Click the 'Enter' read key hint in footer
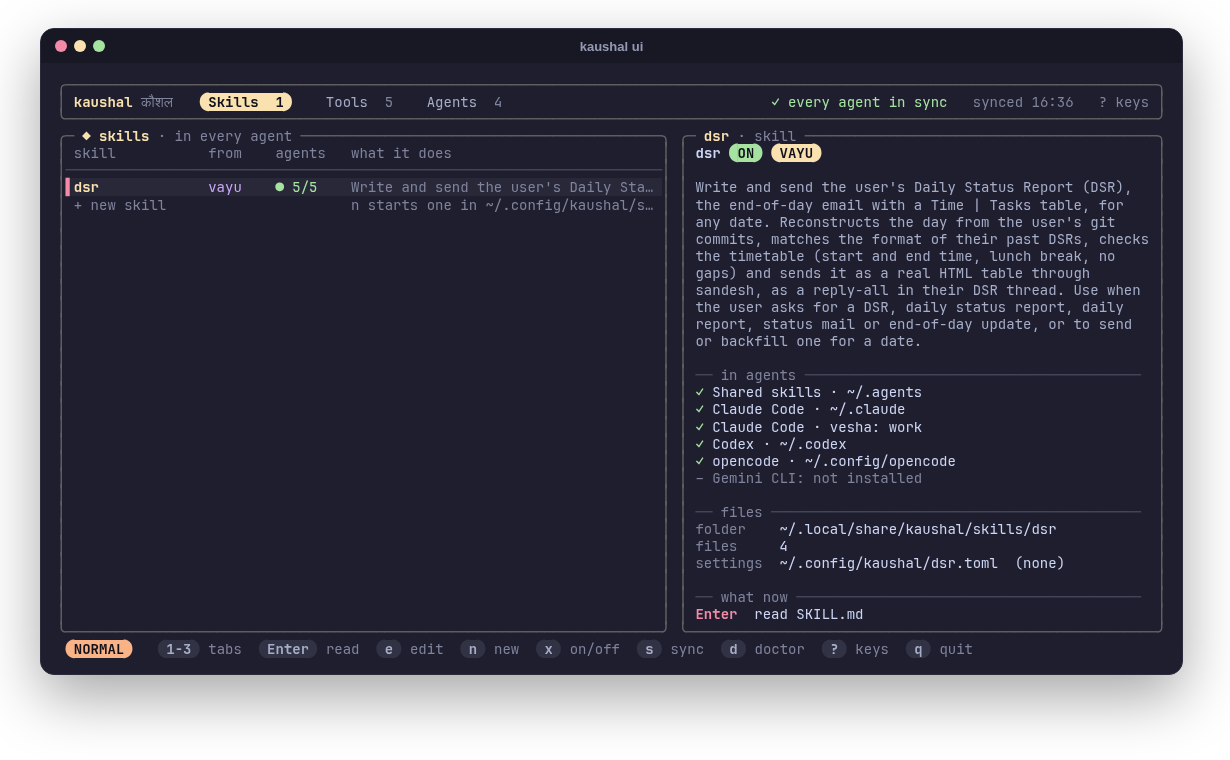This screenshot has height=760, width=1230. tap(288, 649)
